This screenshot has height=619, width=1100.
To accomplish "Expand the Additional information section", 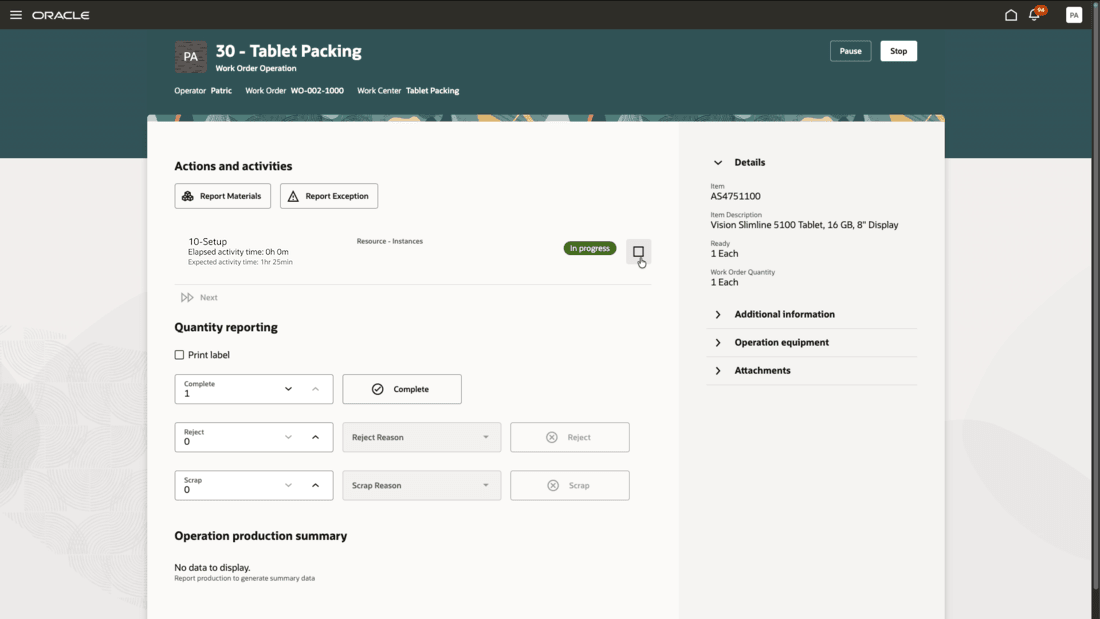I will point(718,314).
